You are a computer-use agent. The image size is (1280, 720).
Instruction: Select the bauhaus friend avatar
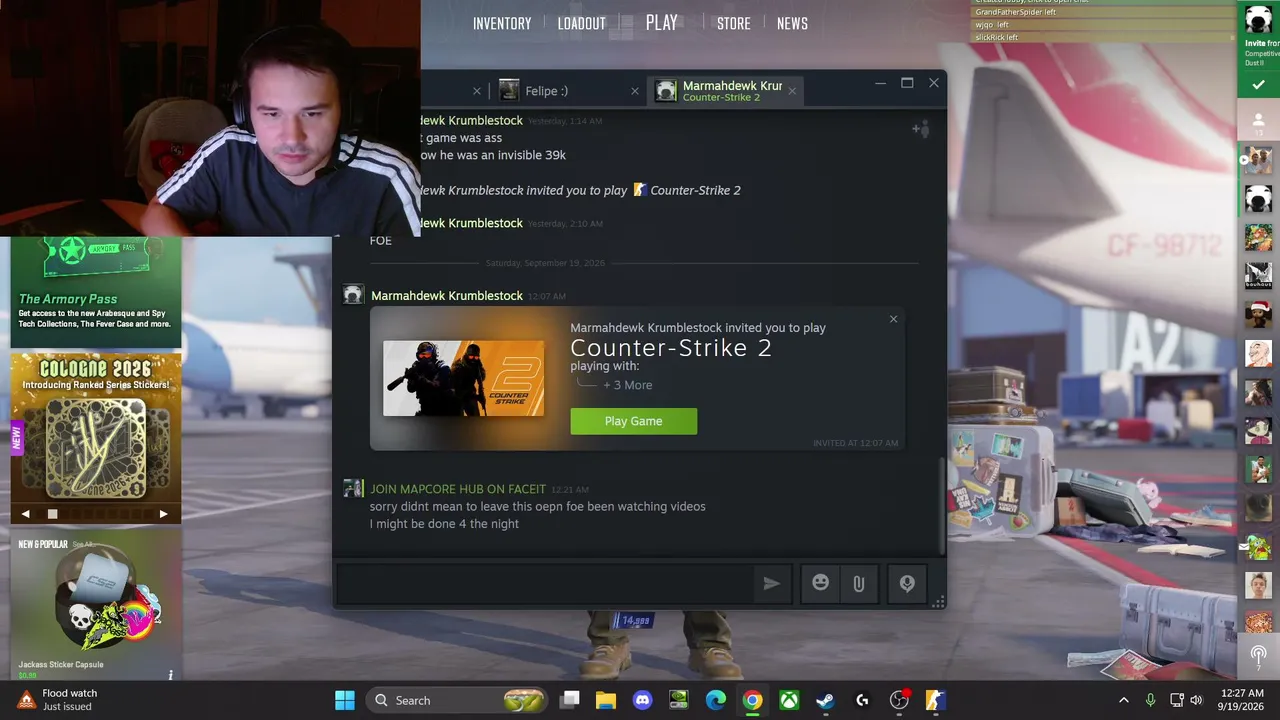(1258, 275)
